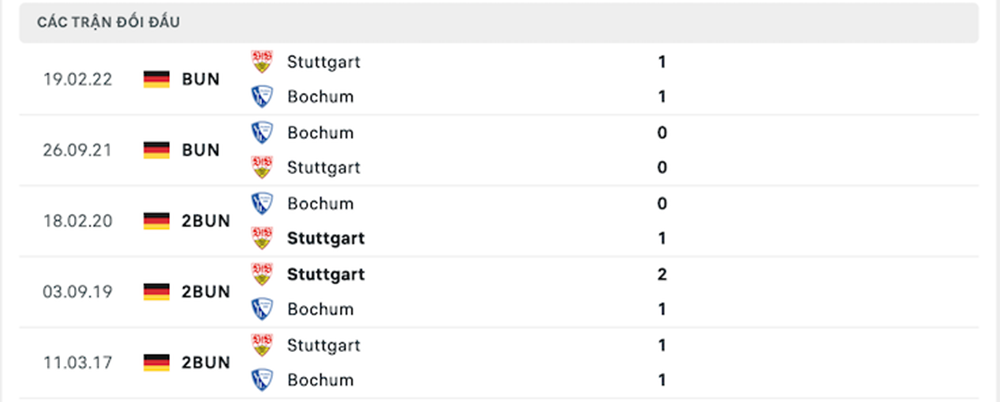Click Bochum crest in 26.09.21 match
The image size is (1000, 402).
(262, 133)
